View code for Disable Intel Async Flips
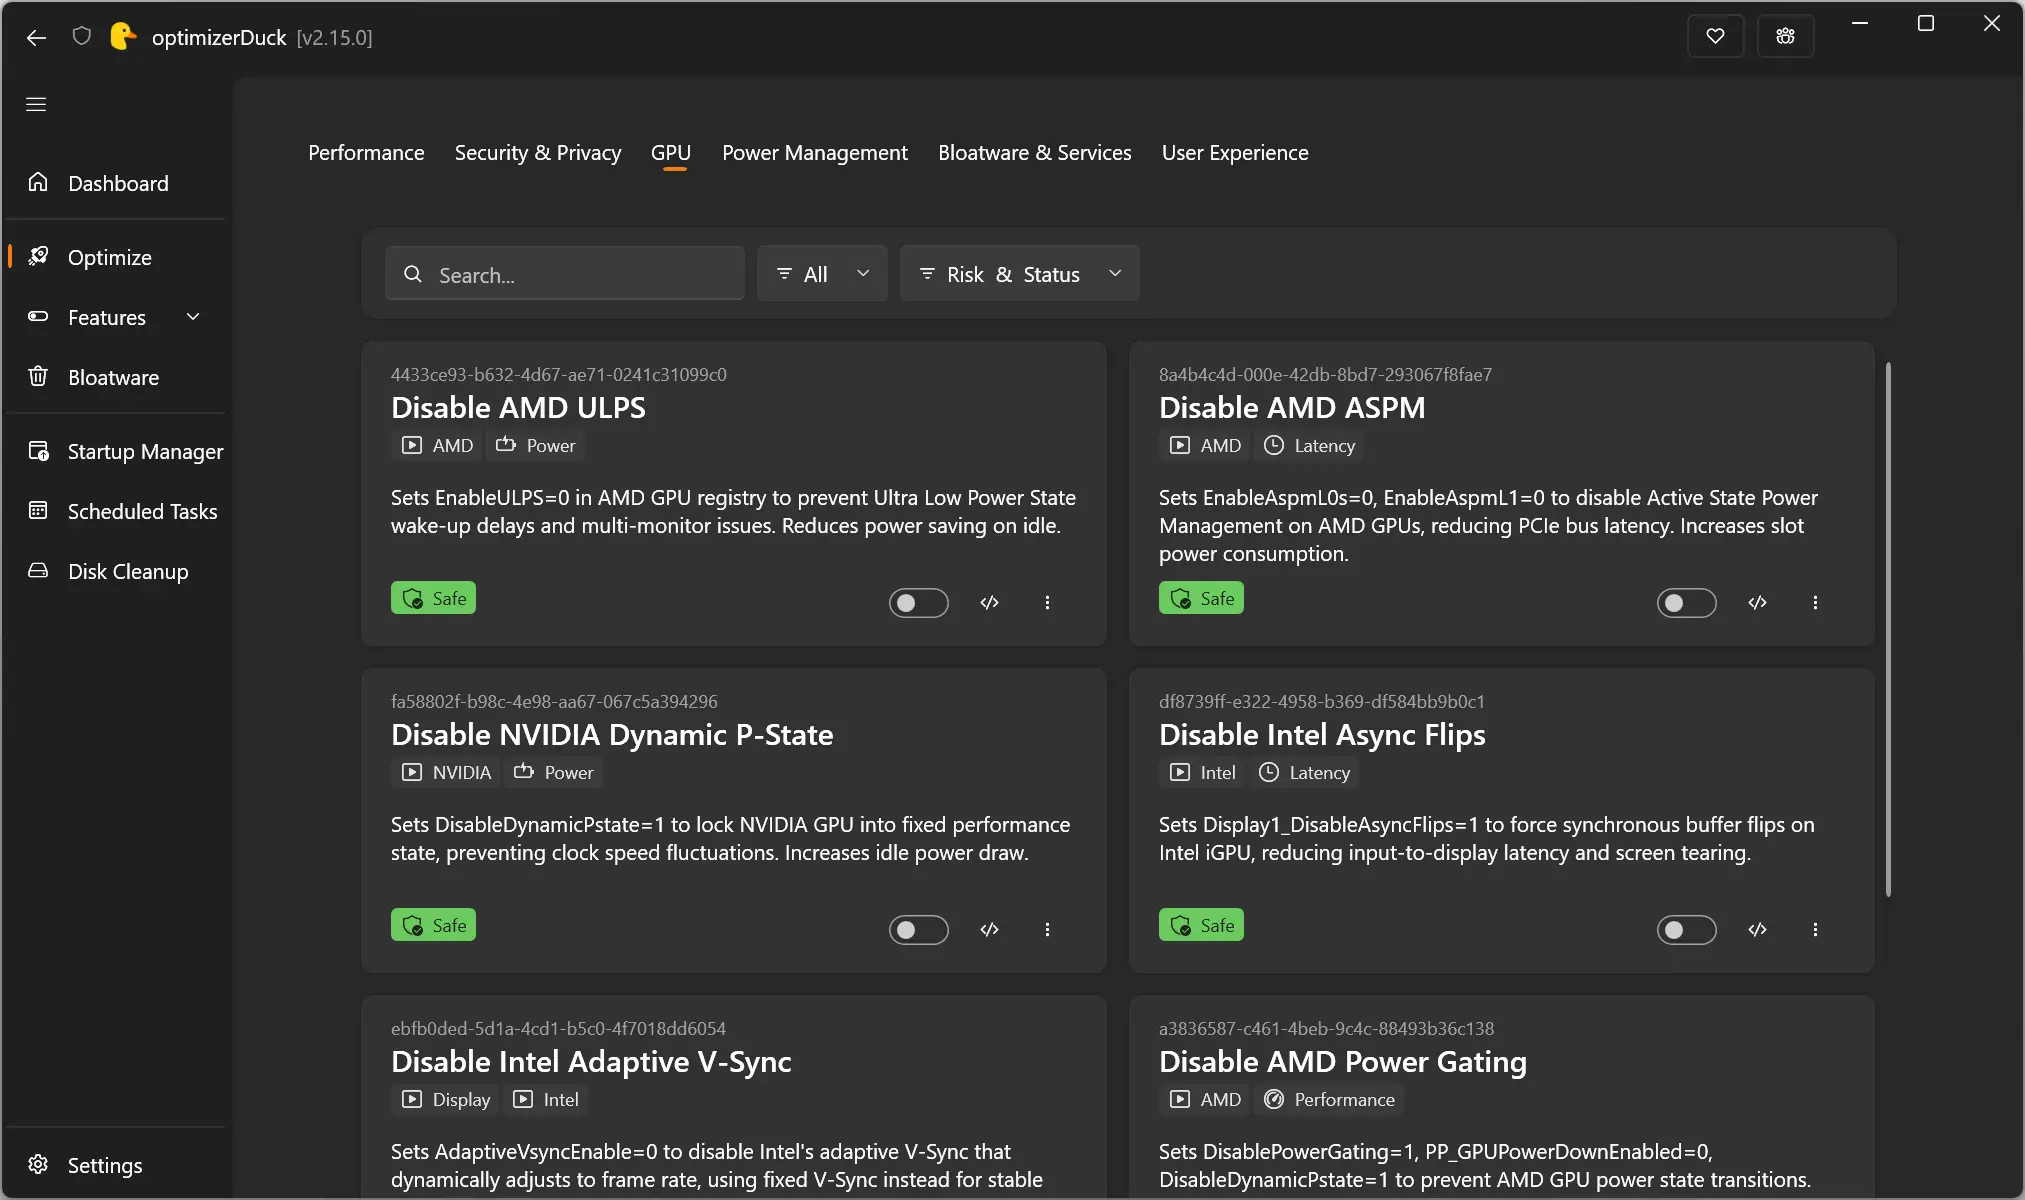This screenshot has width=2025, height=1200. pos(1757,929)
